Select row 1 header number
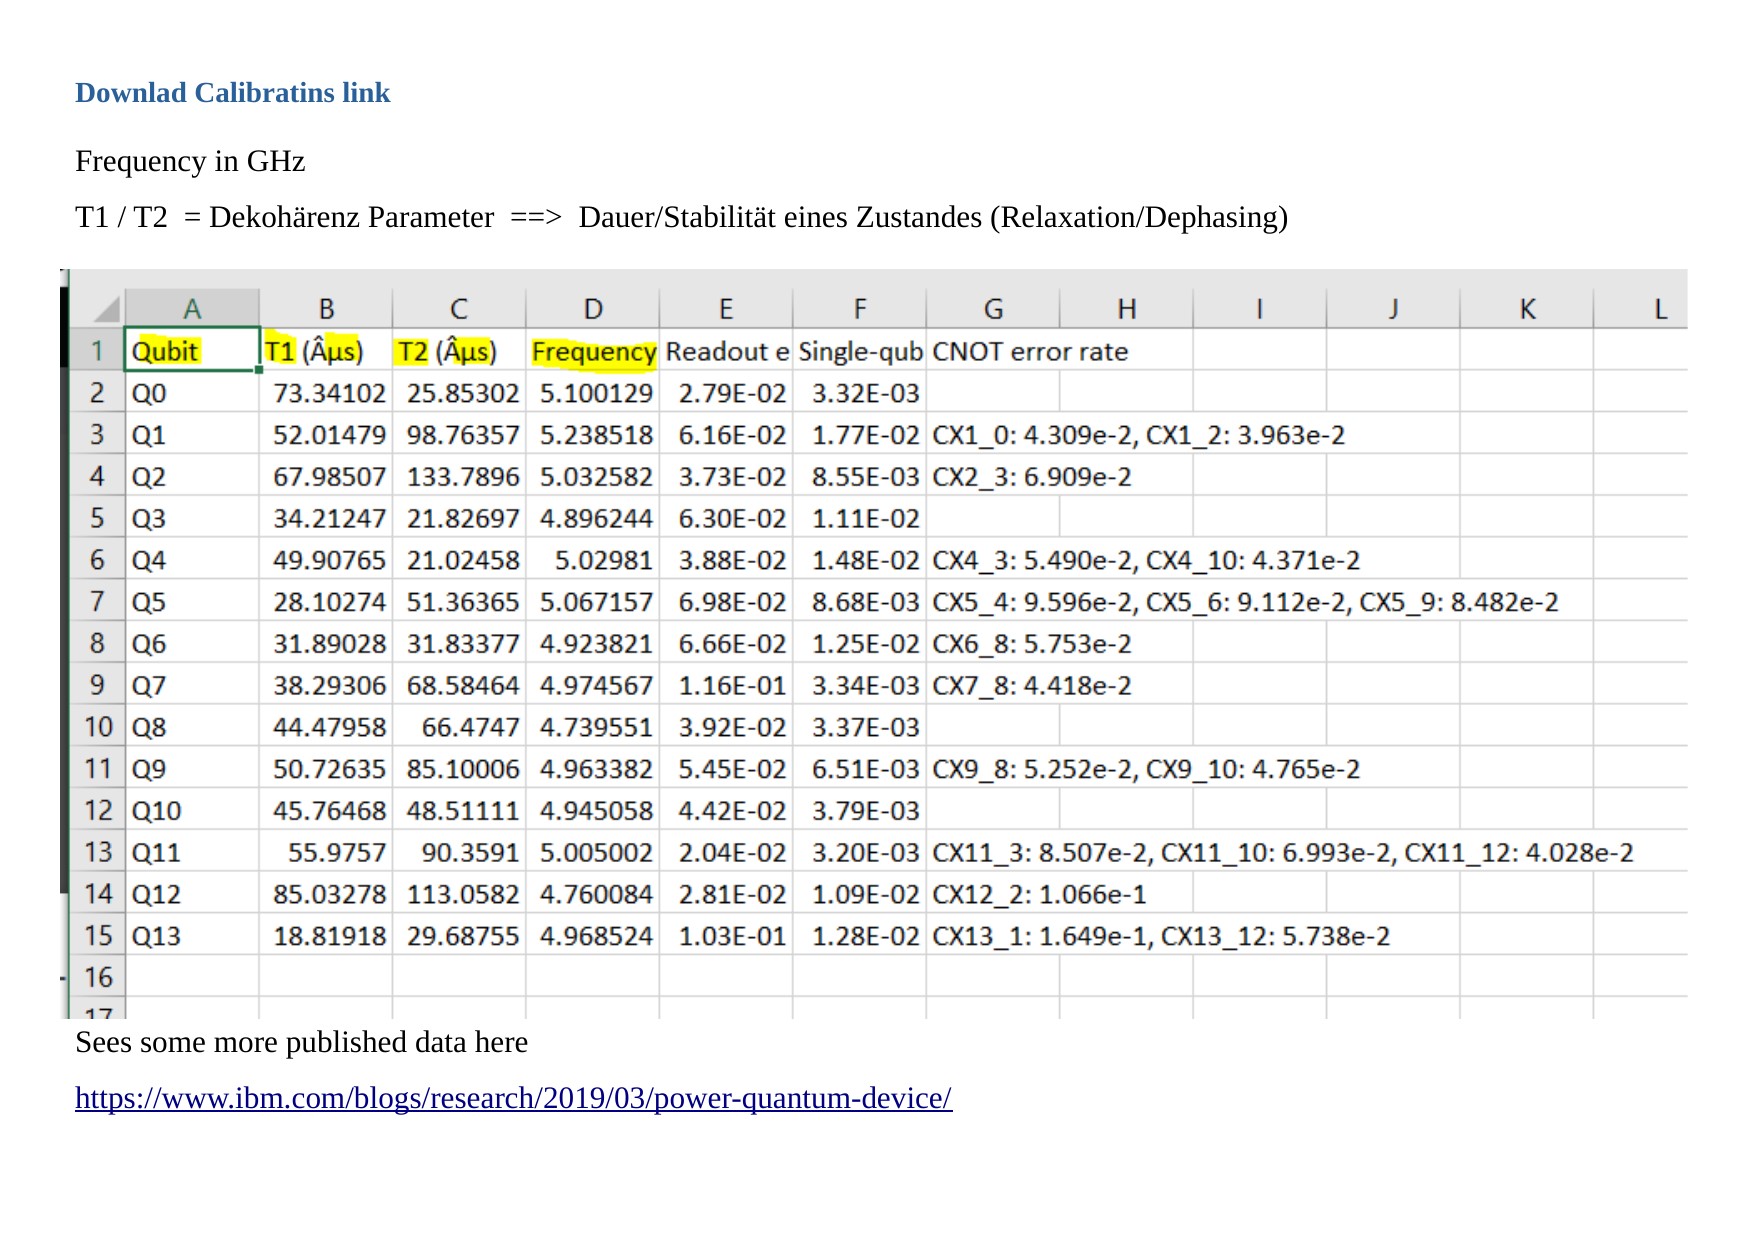Screen dimensions: 1754x1241 97,351
